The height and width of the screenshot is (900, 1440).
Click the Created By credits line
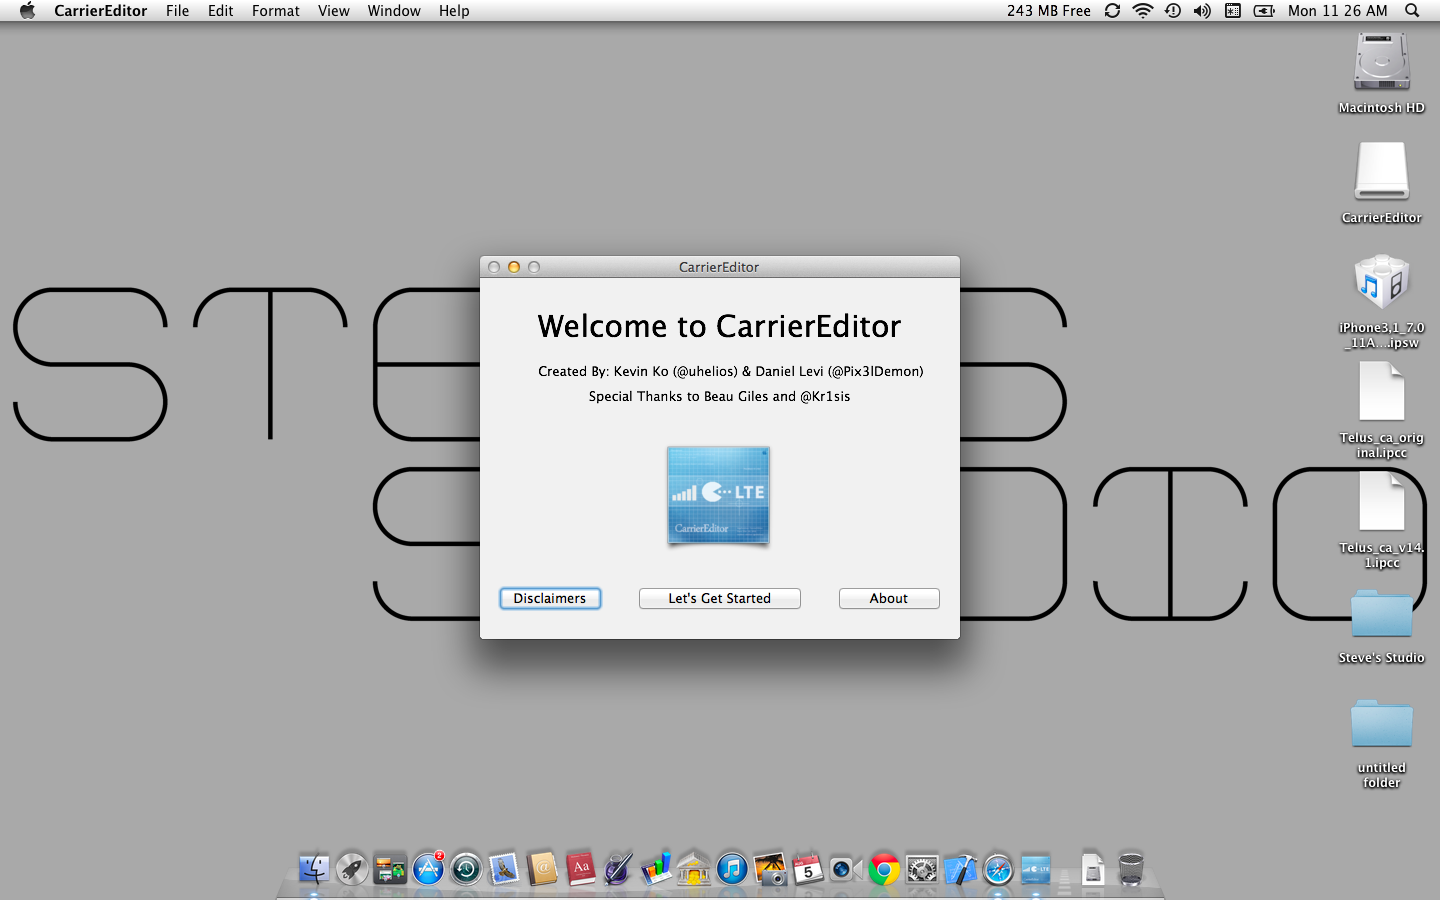730,371
